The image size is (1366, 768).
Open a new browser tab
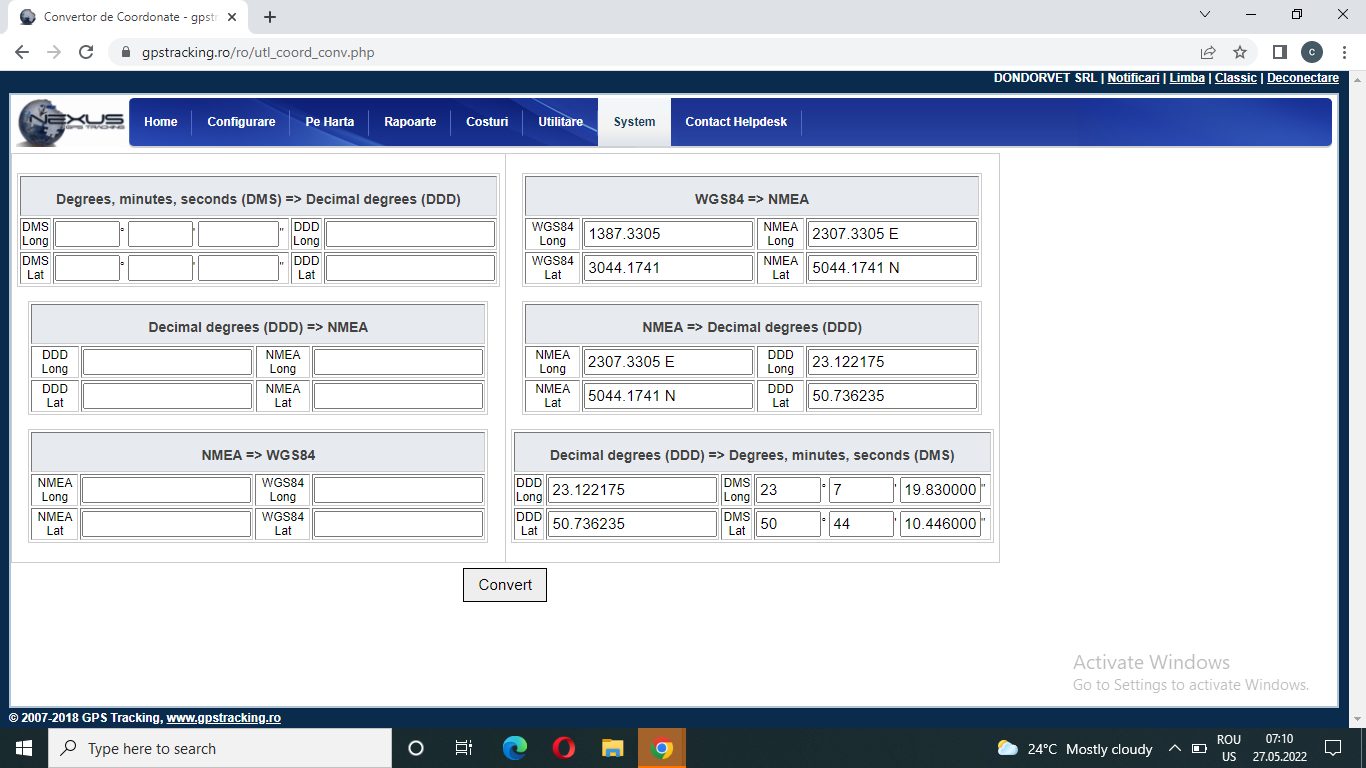pos(270,17)
